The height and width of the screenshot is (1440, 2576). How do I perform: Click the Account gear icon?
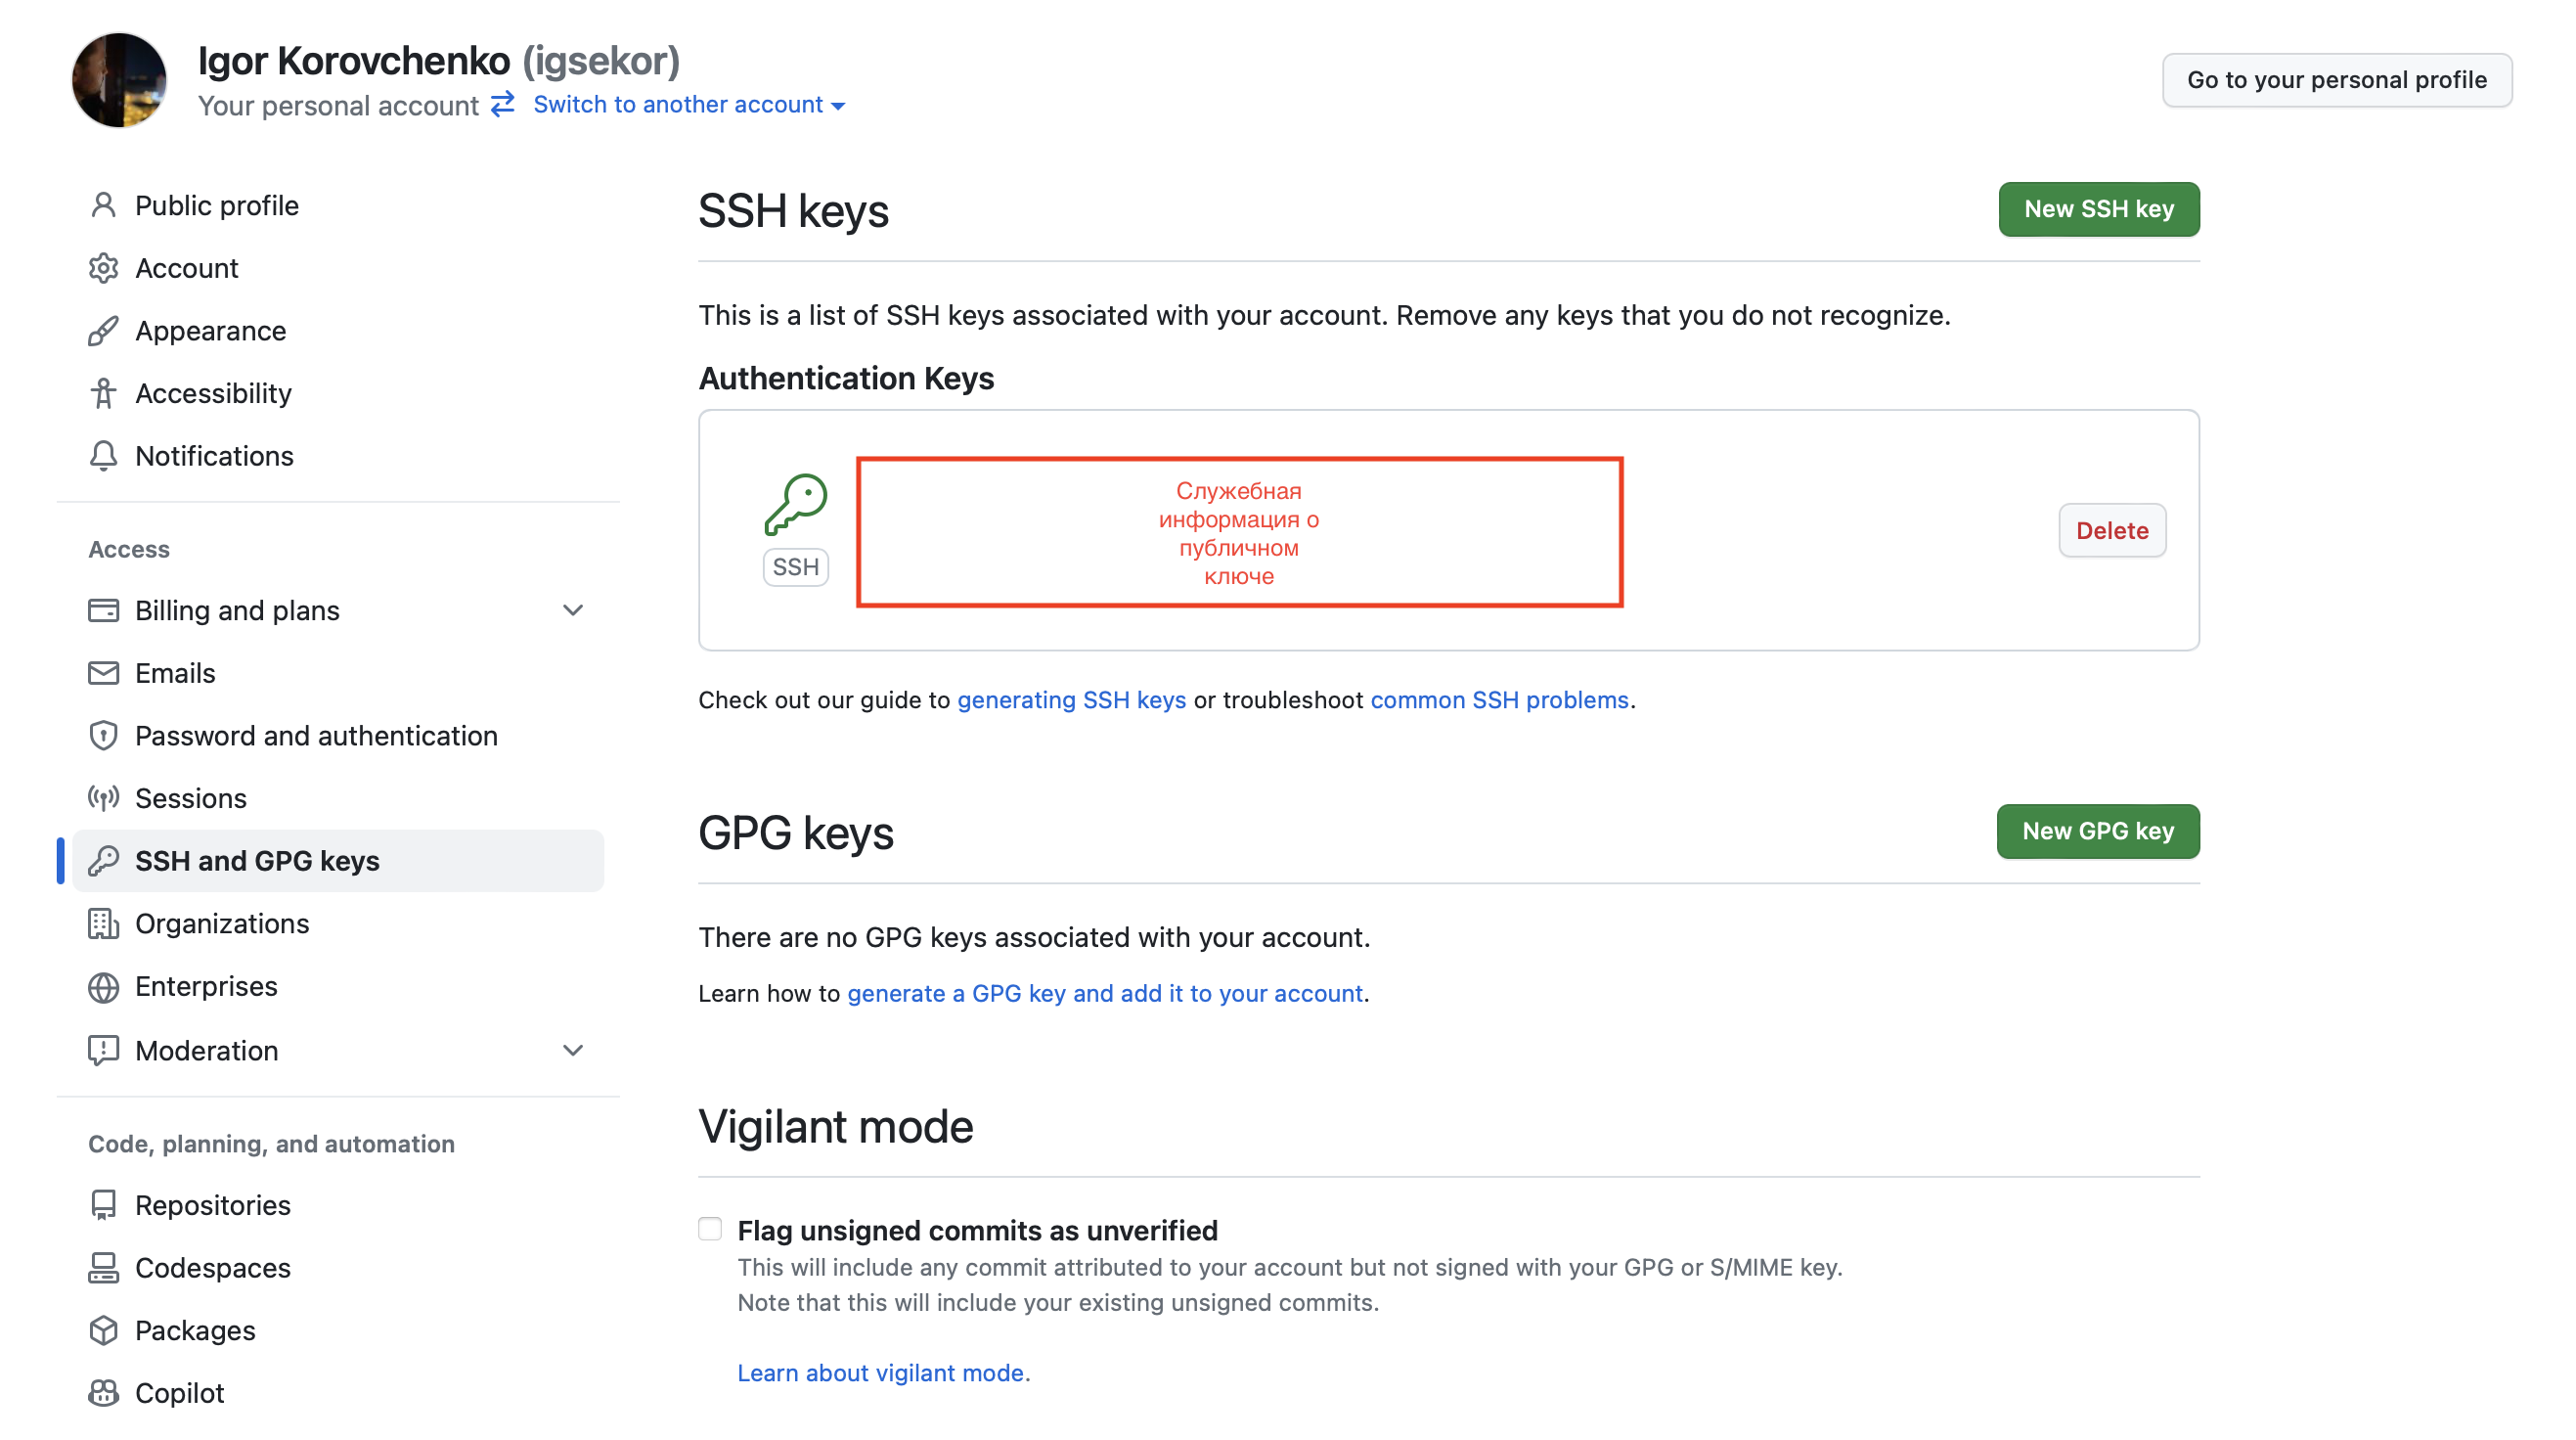pyautogui.click(x=103, y=268)
